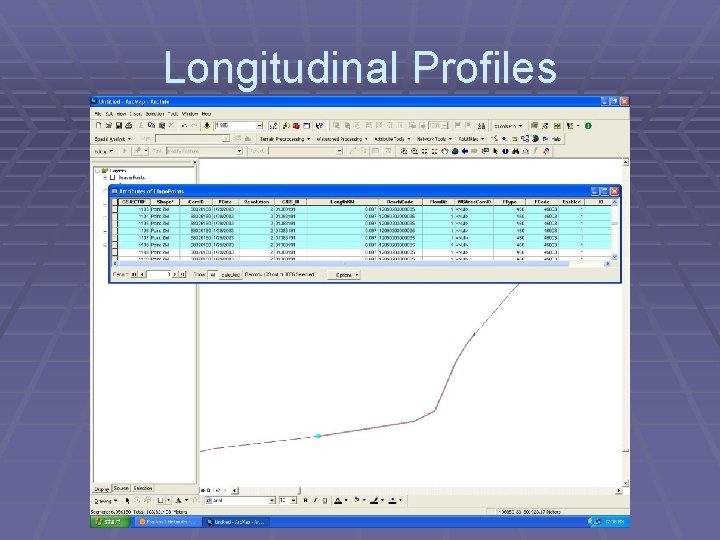
Task: Select the drawing toolbar pointer tool
Action: click(x=127, y=501)
